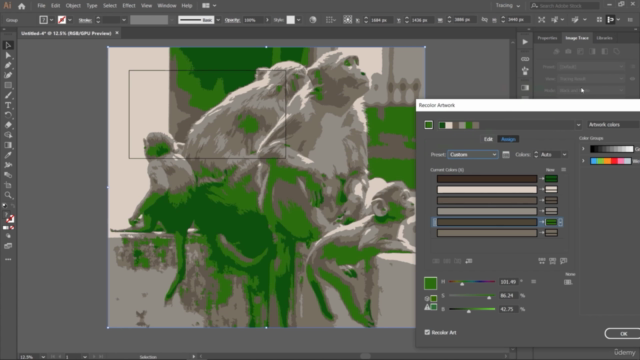The image size is (640, 360).
Task: Select the Shape Builder tool
Action: [x=8, y=135]
